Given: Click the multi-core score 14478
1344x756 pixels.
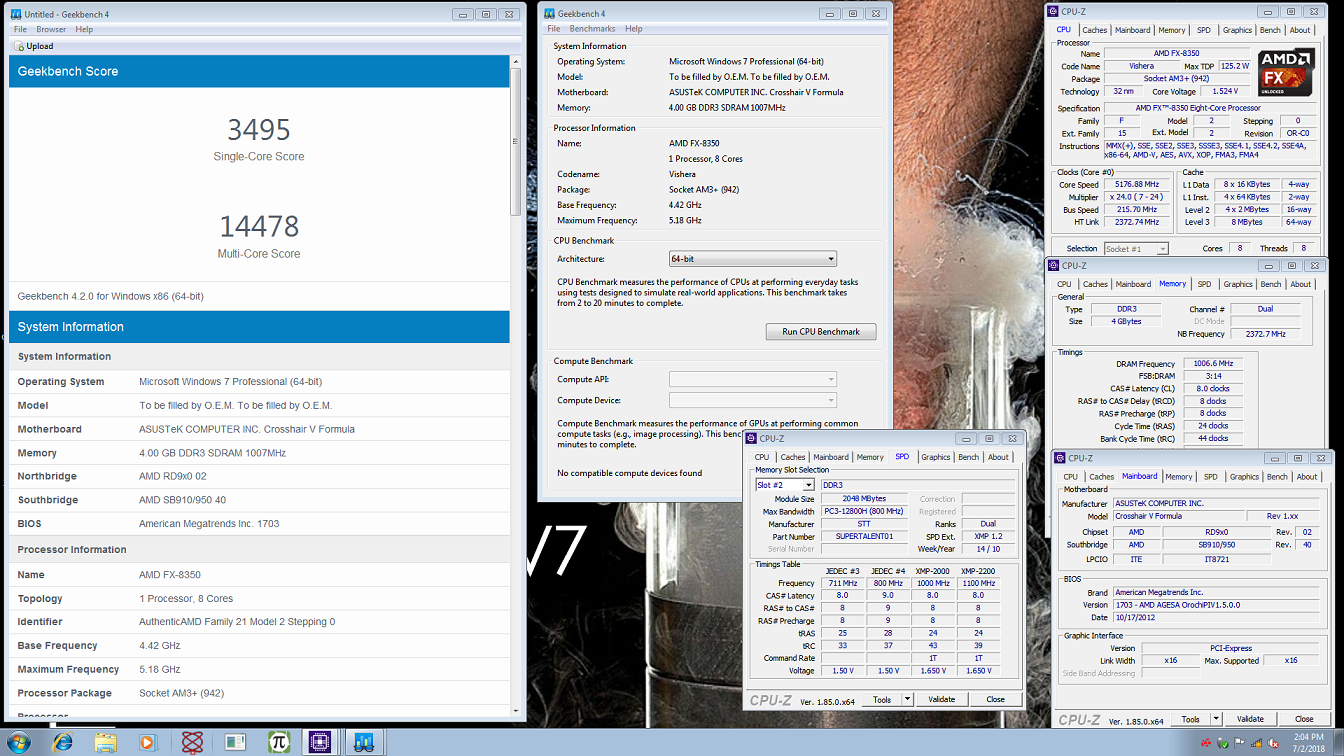Looking at the screenshot, I should tap(258, 226).
